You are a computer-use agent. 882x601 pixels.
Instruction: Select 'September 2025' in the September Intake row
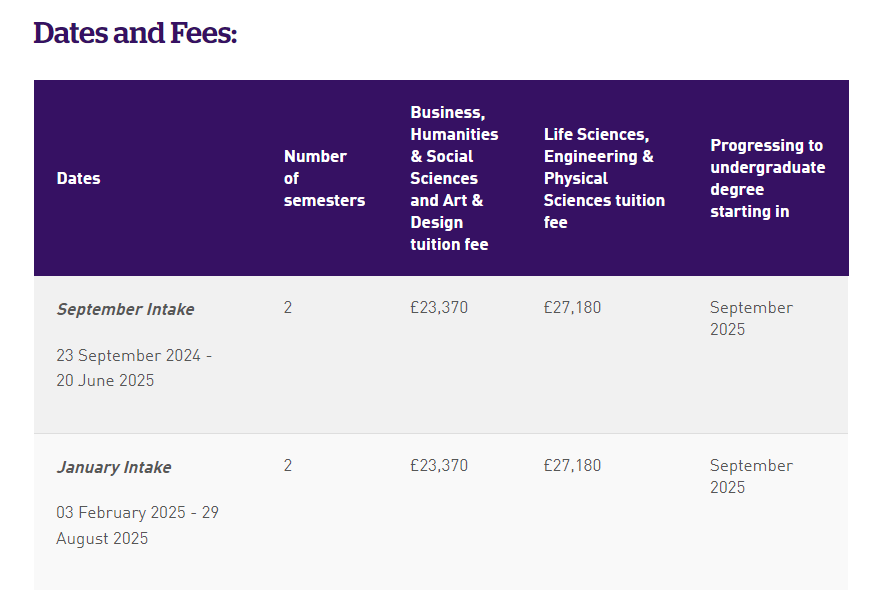(751, 318)
